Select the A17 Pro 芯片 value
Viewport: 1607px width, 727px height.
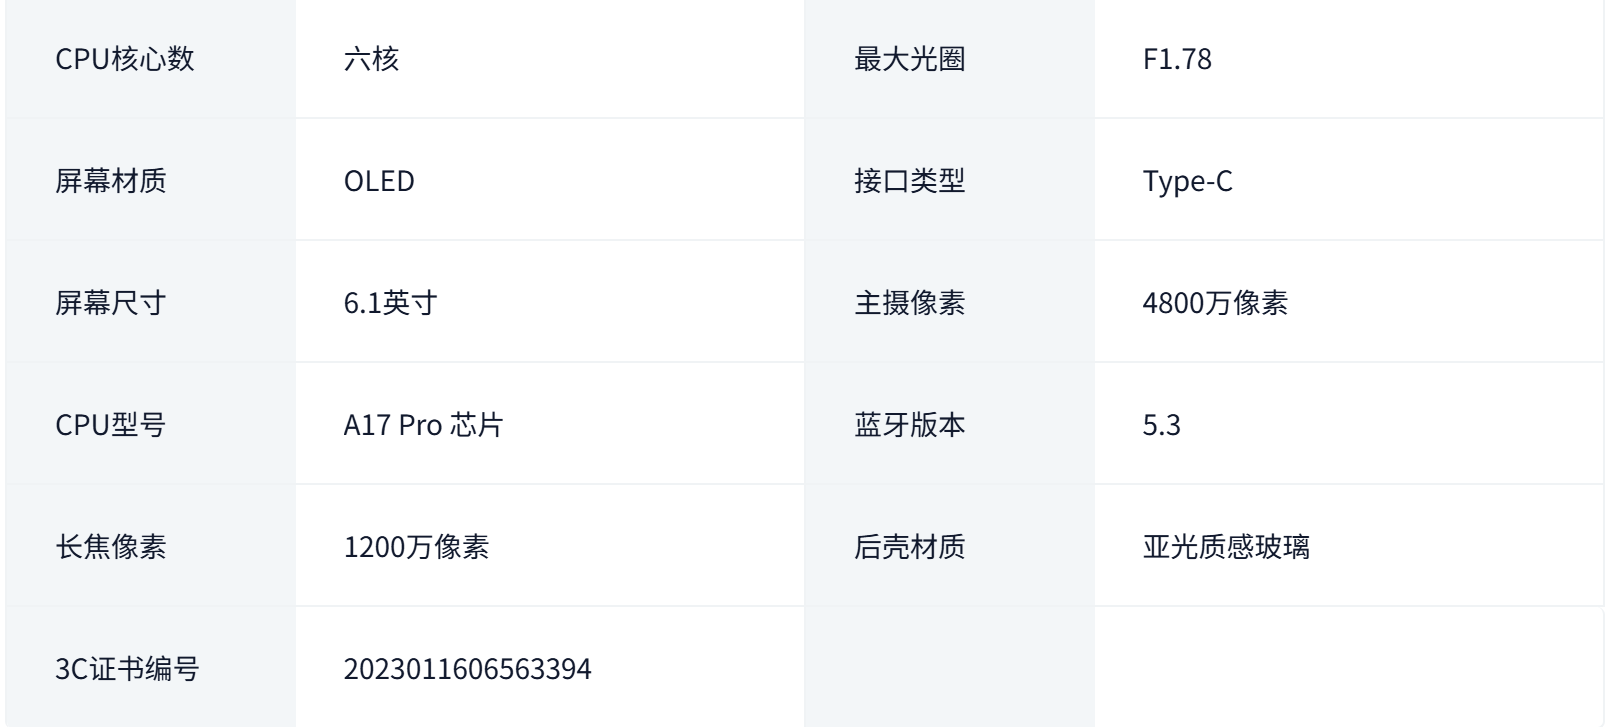click(423, 425)
